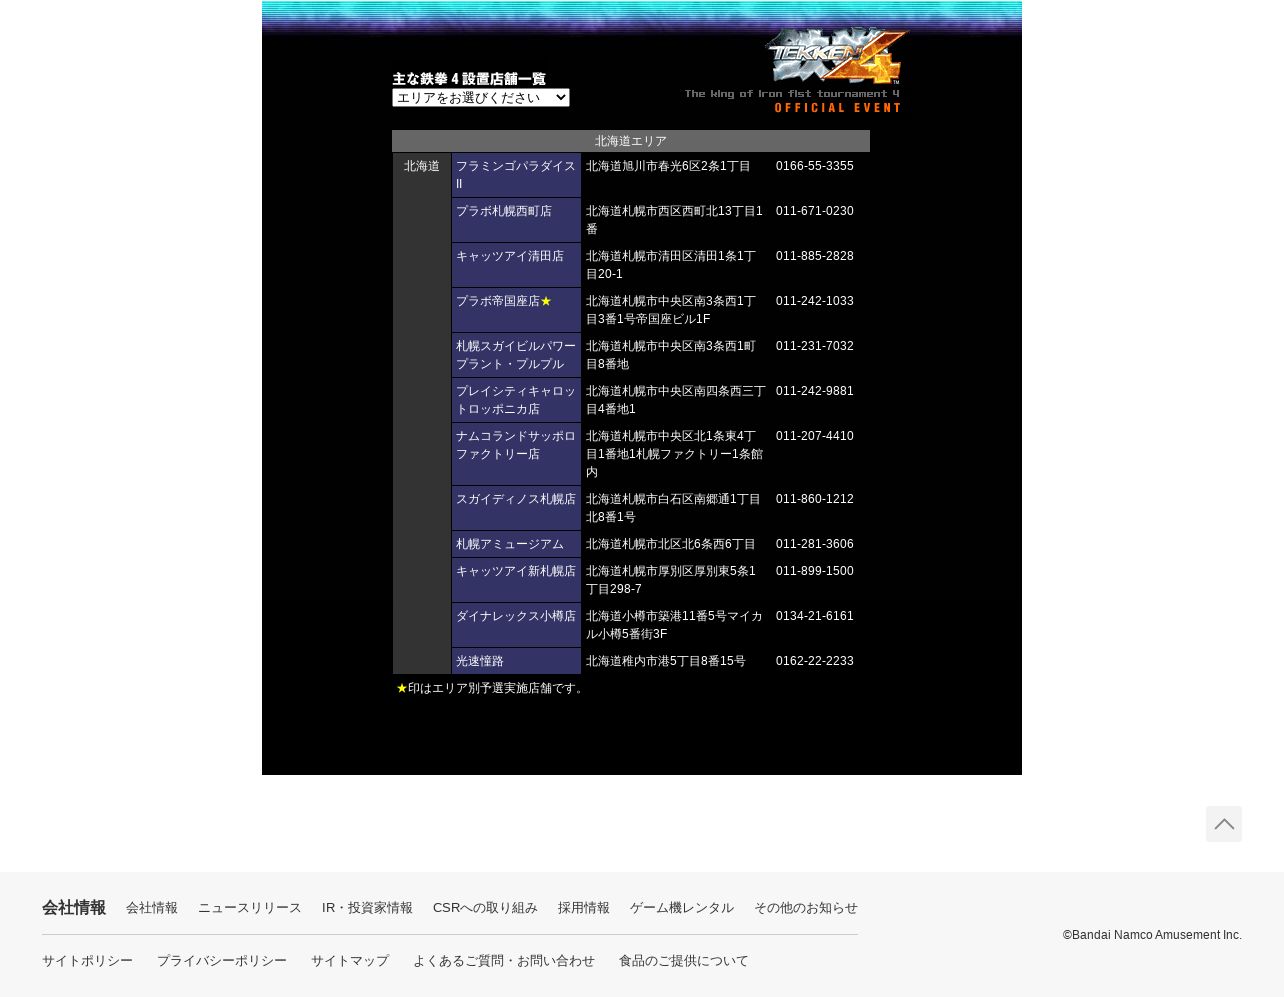Click the bold 会社情報 footer heading

pos(74,908)
